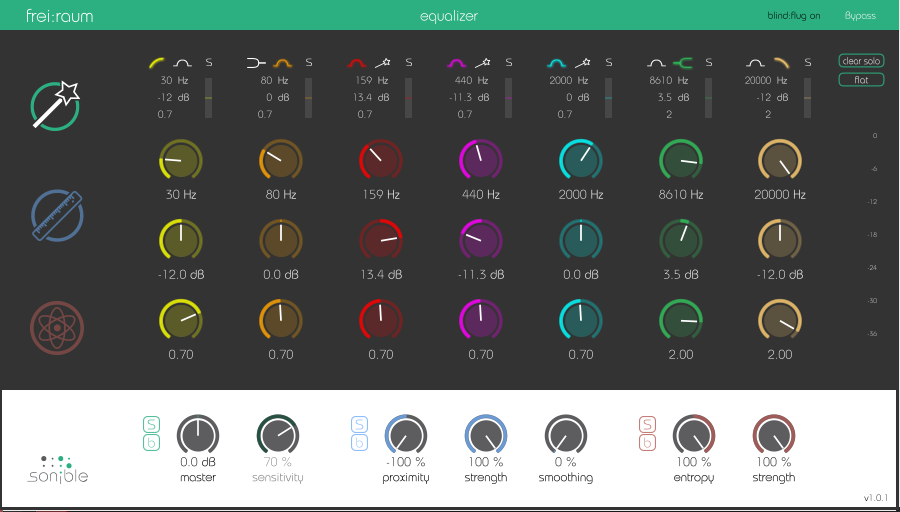Click the tan 20000 Hz frequency knob
Image resolution: width=900 pixels, height=512 pixels.
click(x=780, y=161)
